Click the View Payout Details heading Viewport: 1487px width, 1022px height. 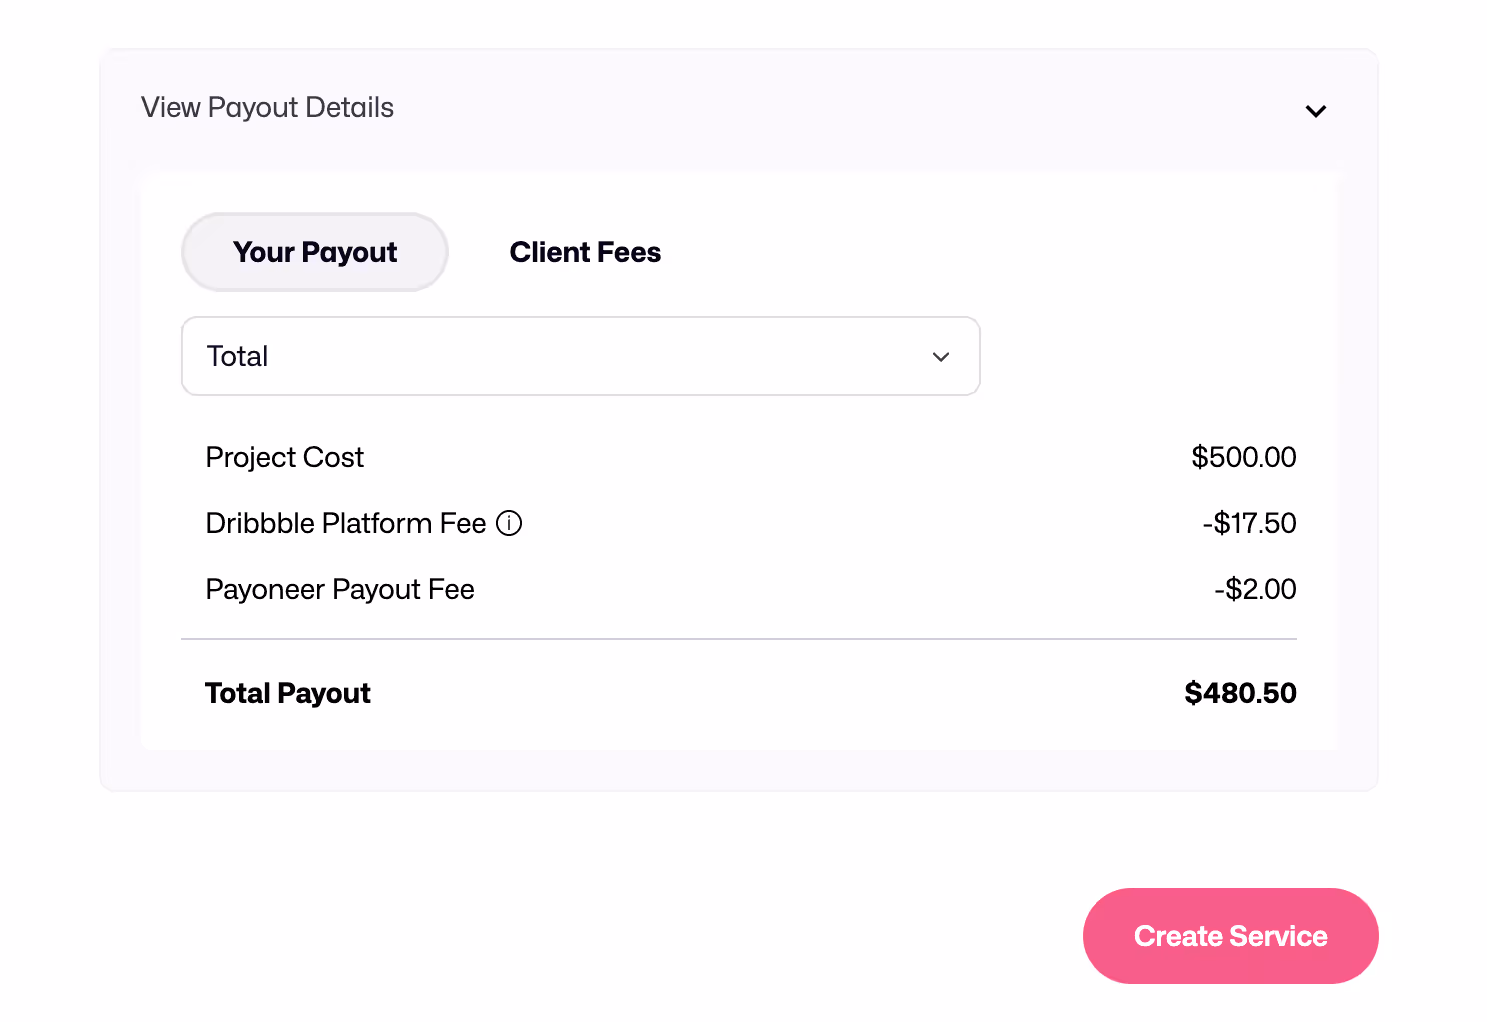pyautogui.click(x=267, y=108)
